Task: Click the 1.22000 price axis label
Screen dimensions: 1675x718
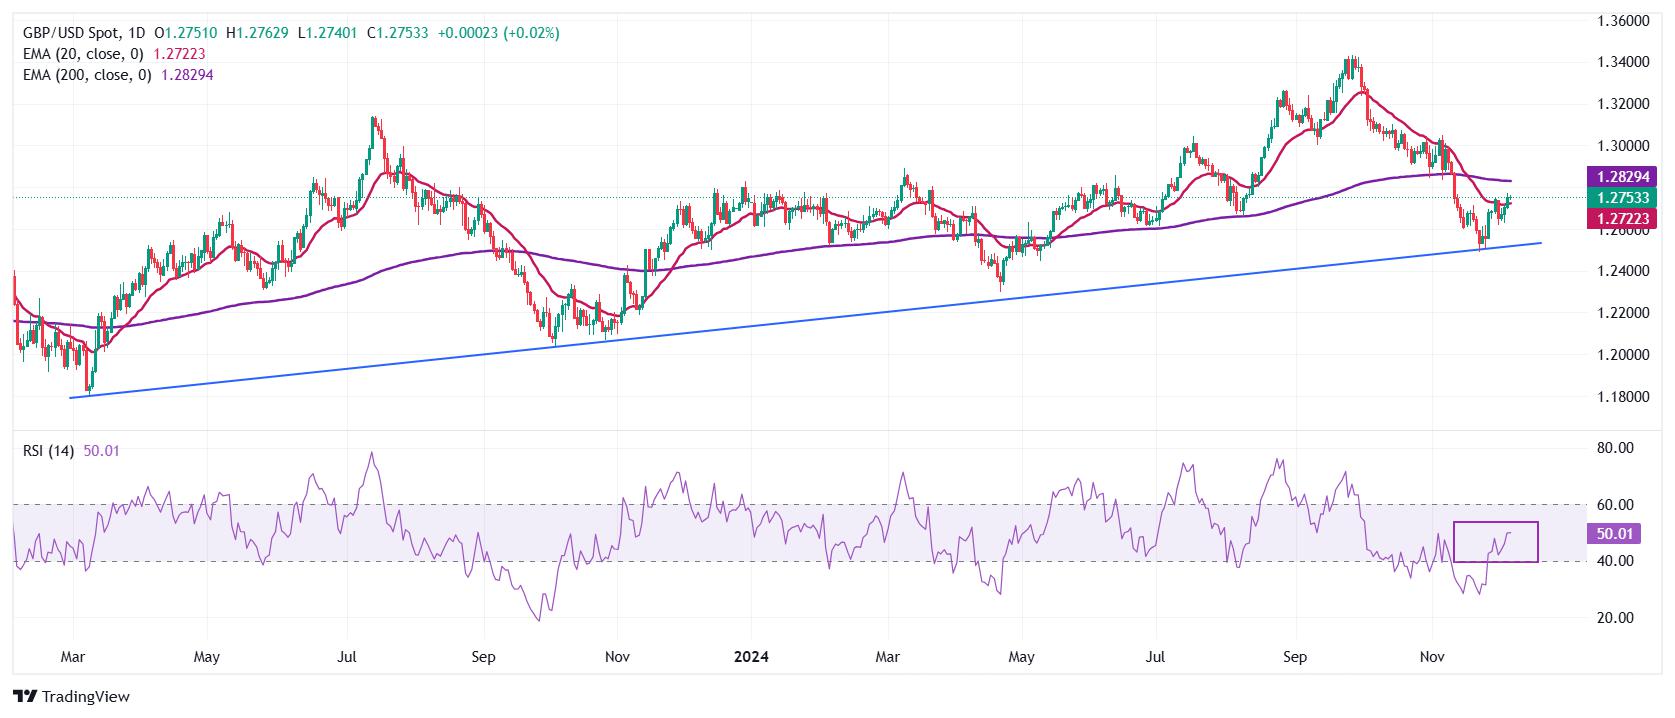Action: point(1621,313)
